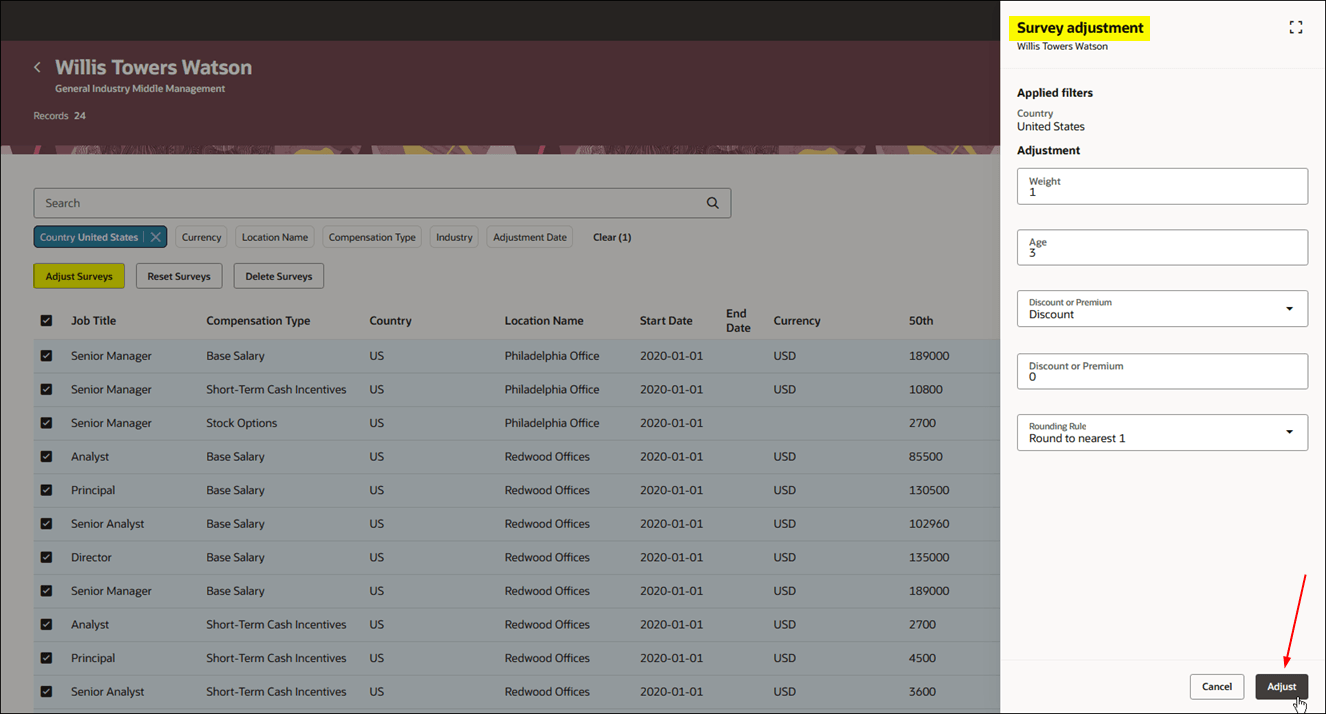Viewport: 1326px width, 714px height.
Task: Edit the Discount or Premium amount field
Action: coord(1162,371)
